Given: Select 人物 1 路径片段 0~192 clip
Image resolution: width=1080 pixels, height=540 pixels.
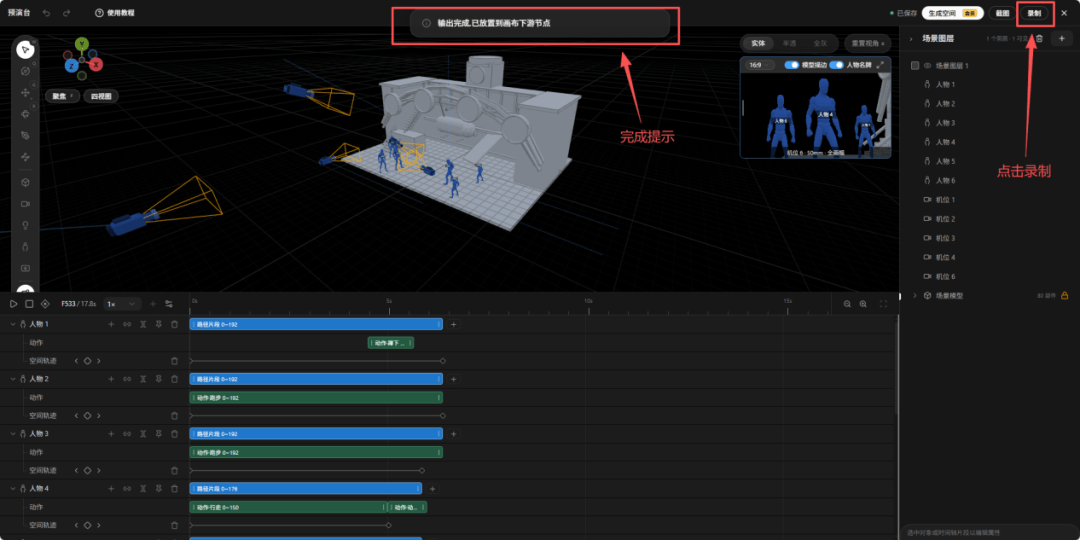Looking at the screenshot, I should [316, 324].
